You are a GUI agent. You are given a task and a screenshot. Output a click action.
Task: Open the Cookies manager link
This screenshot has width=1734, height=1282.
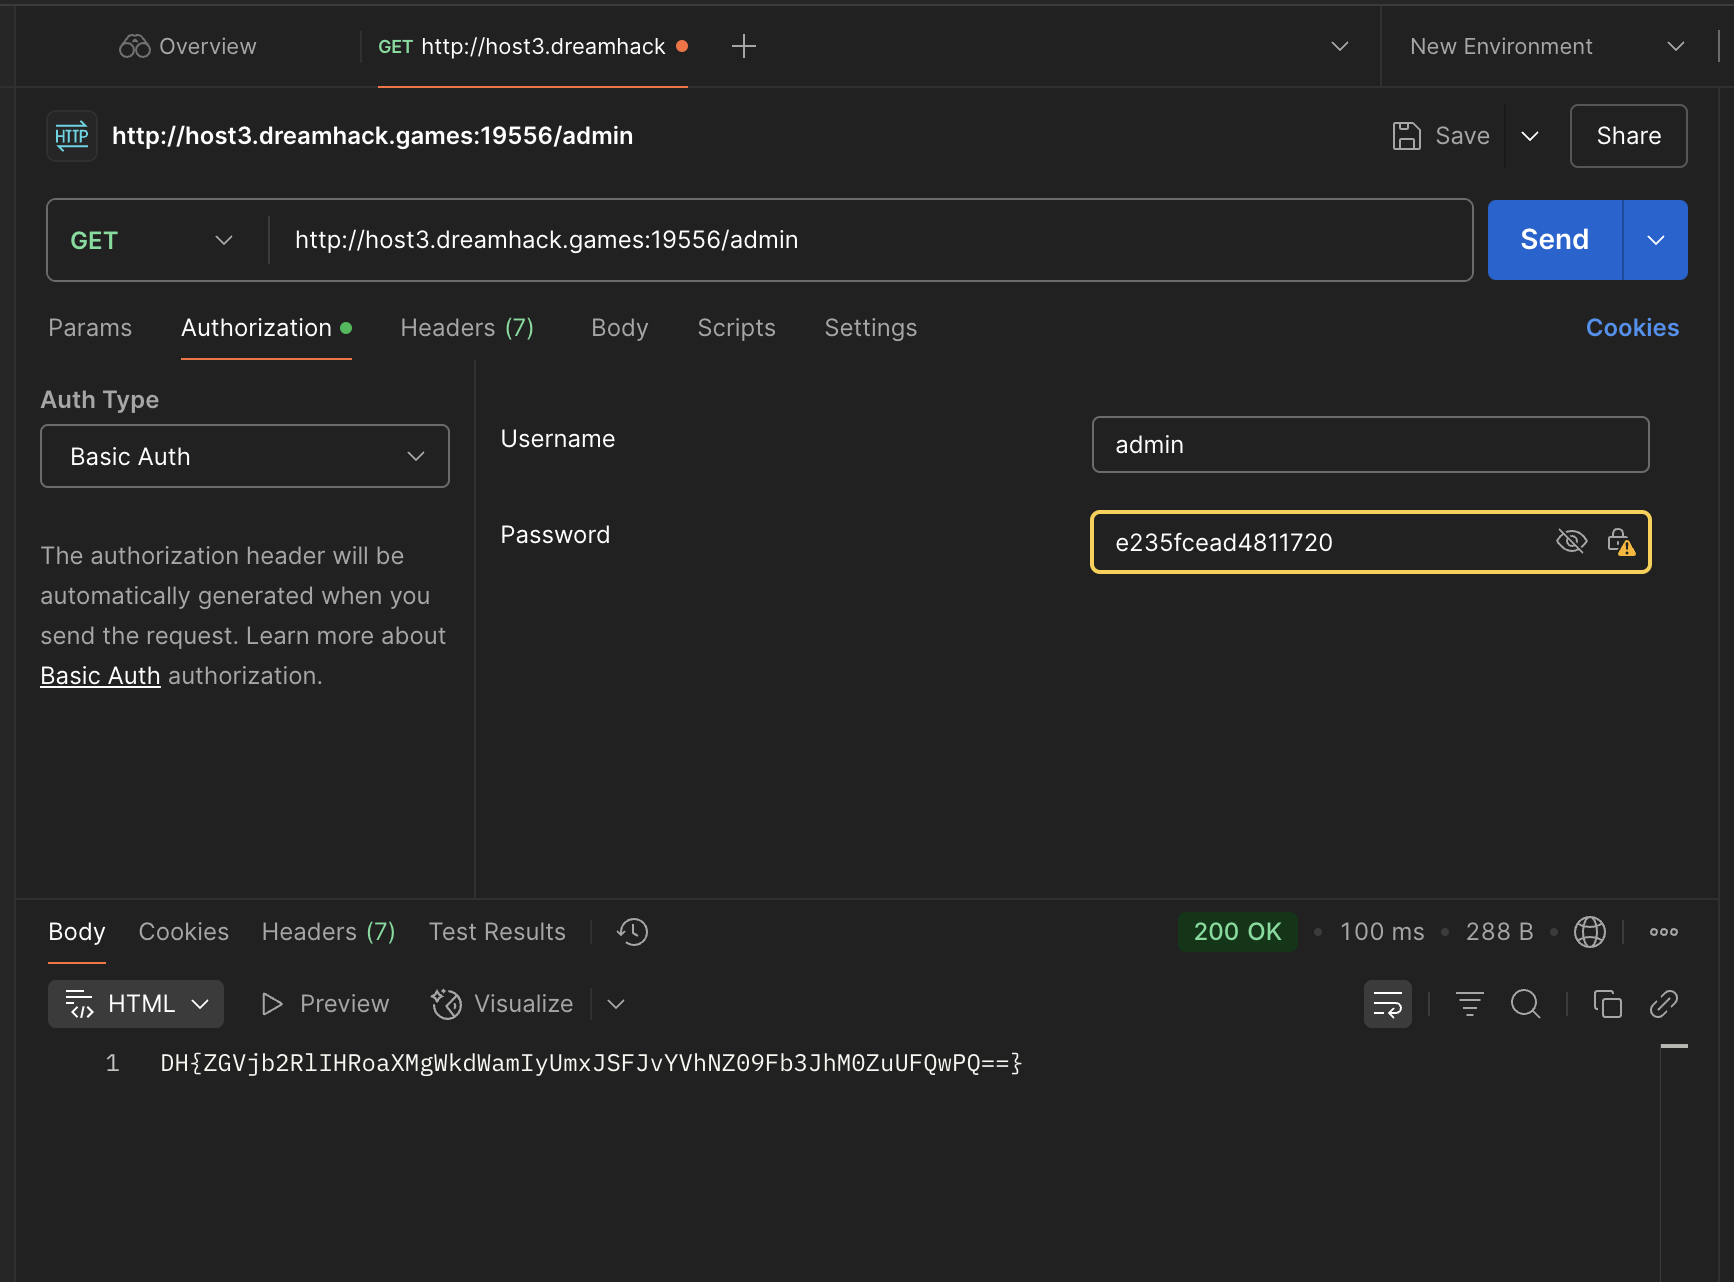pos(1632,328)
